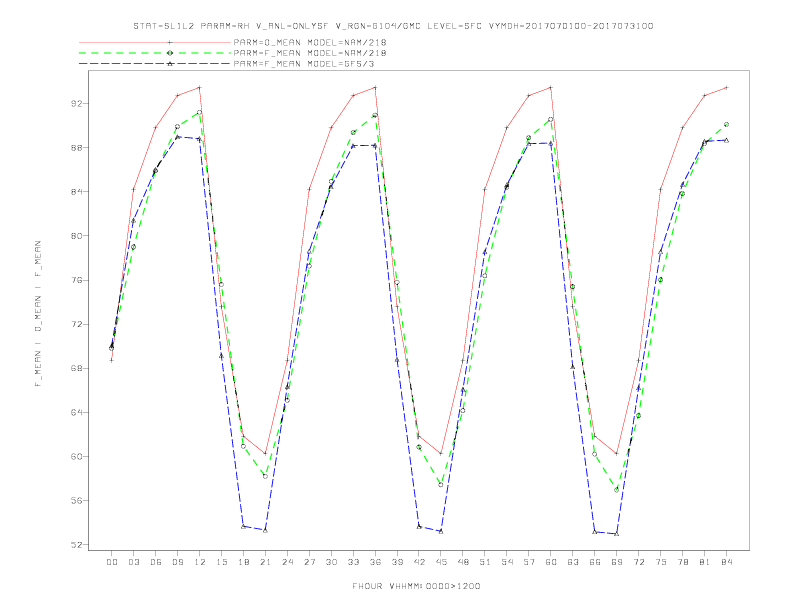Click y-axis tick value 60
792x612 pixels.
point(79,456)
